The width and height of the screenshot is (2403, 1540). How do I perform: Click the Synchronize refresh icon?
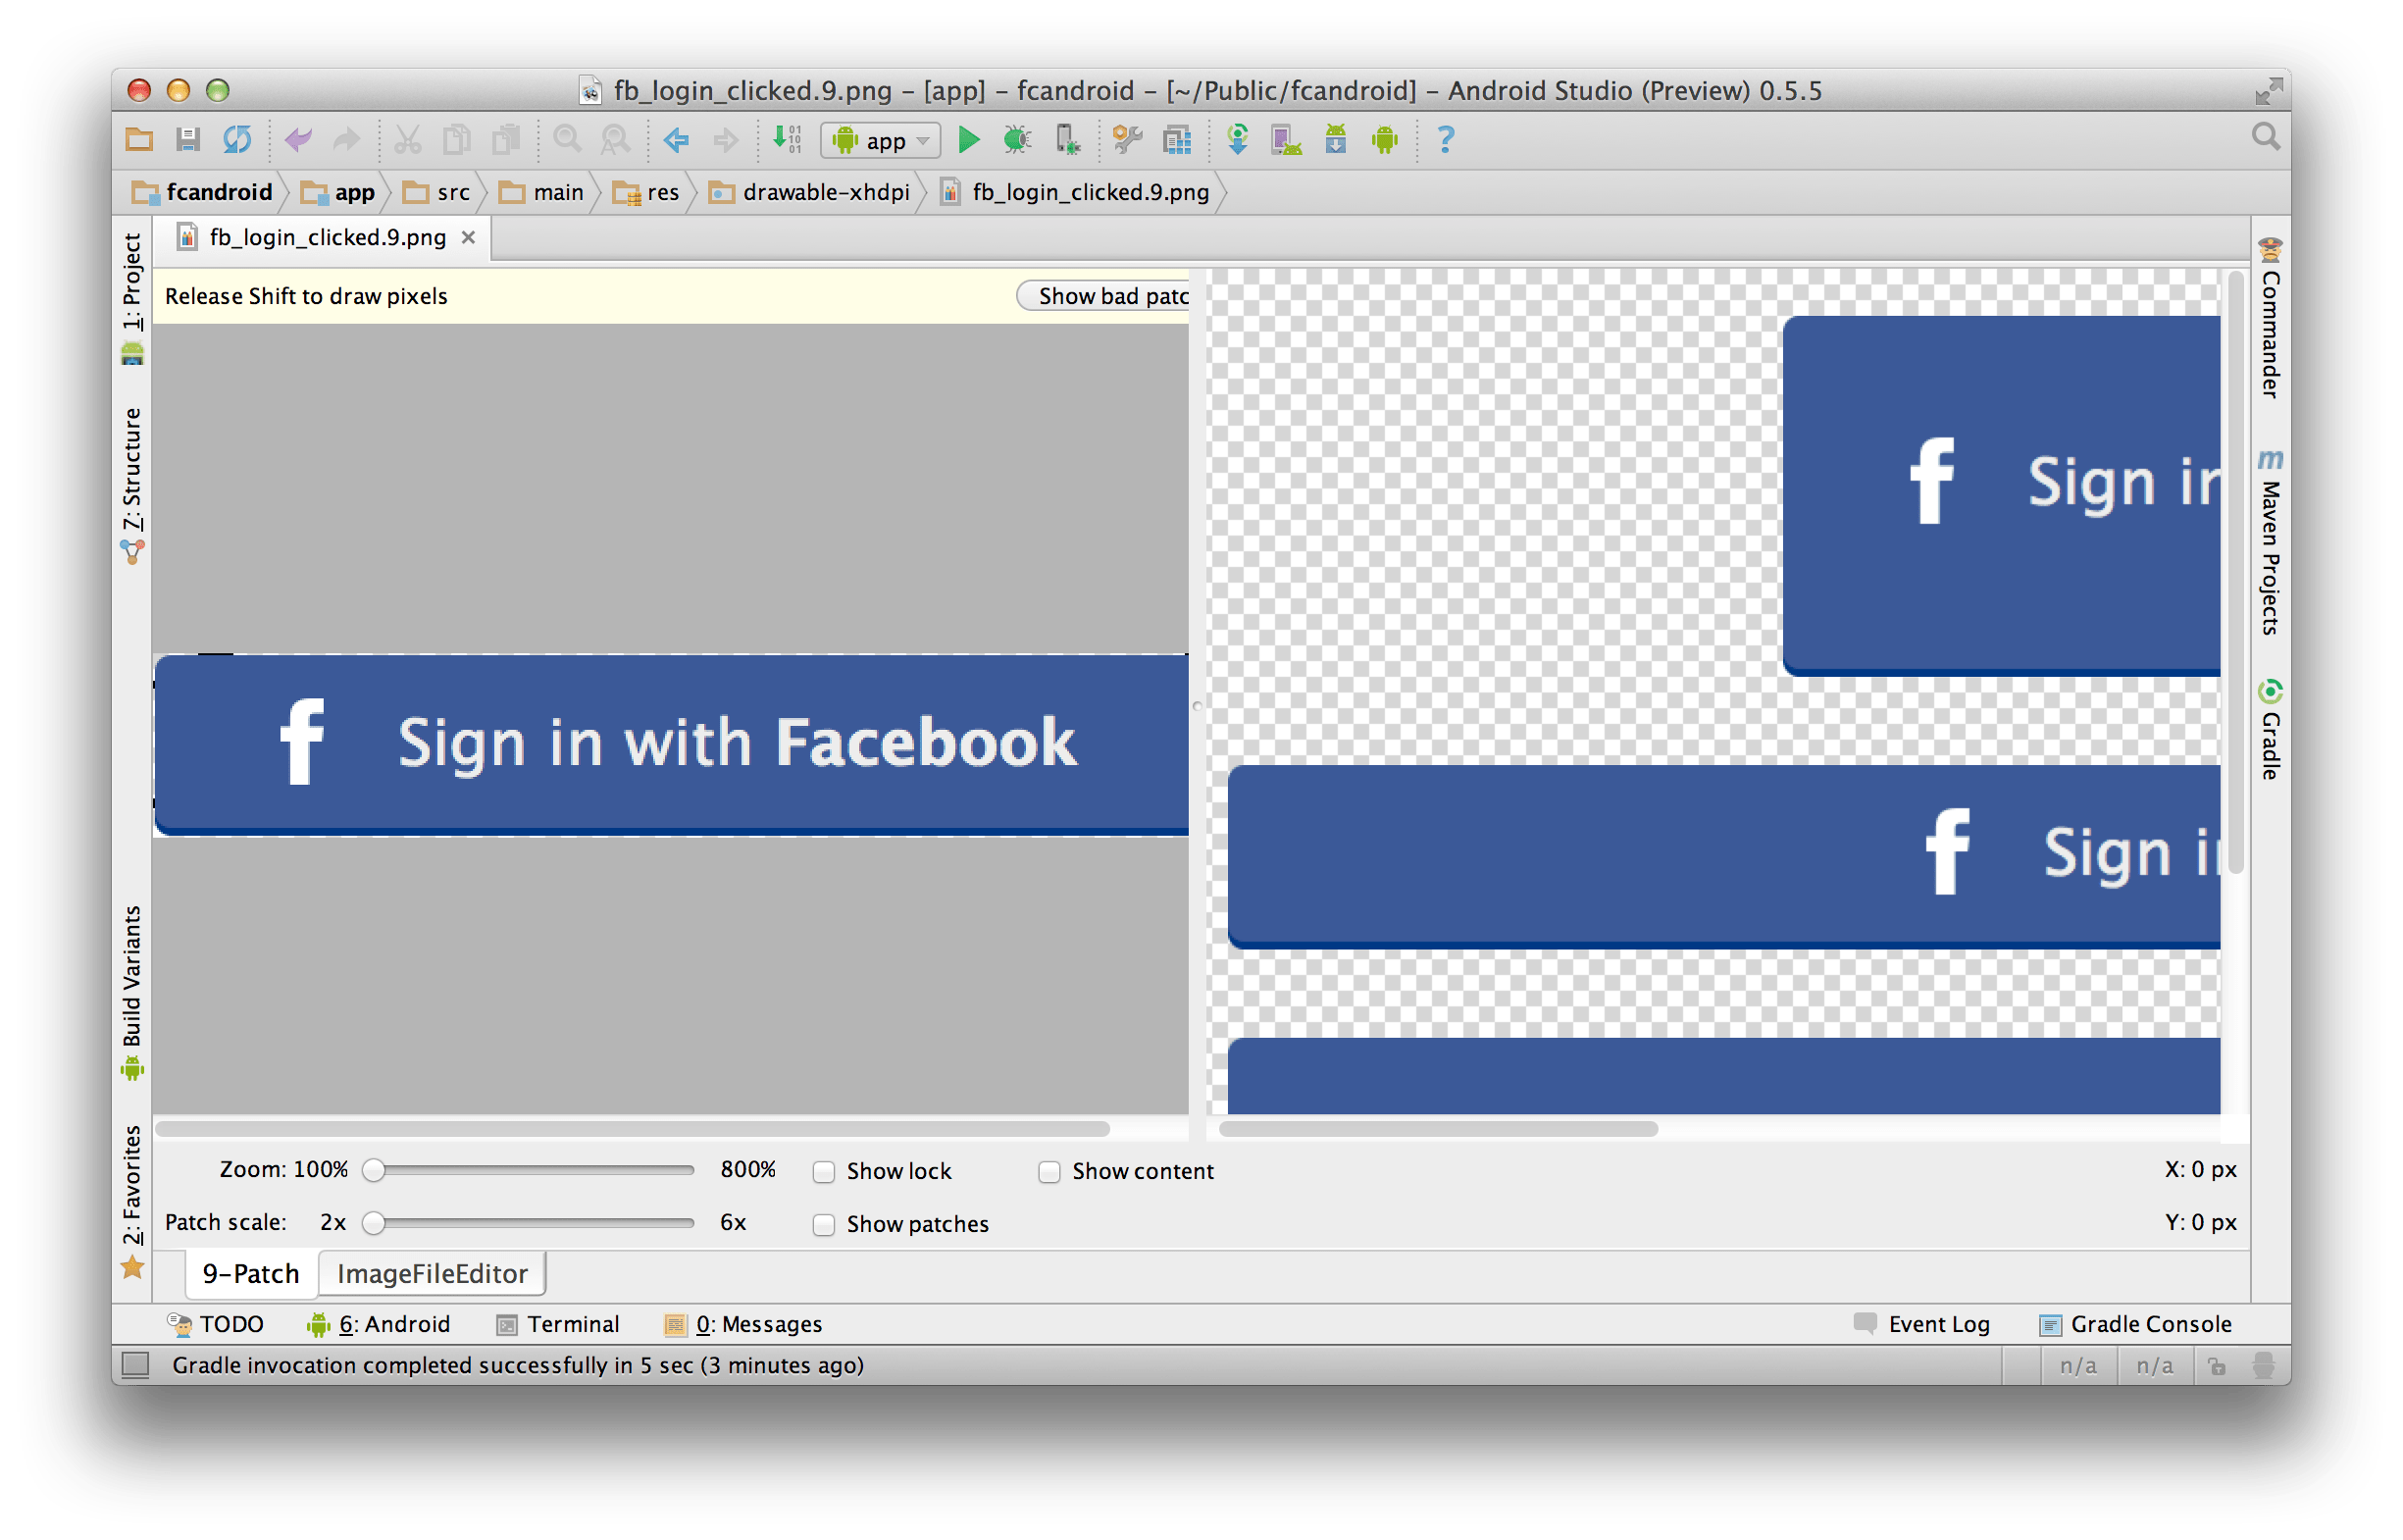(x=237, y=140)
